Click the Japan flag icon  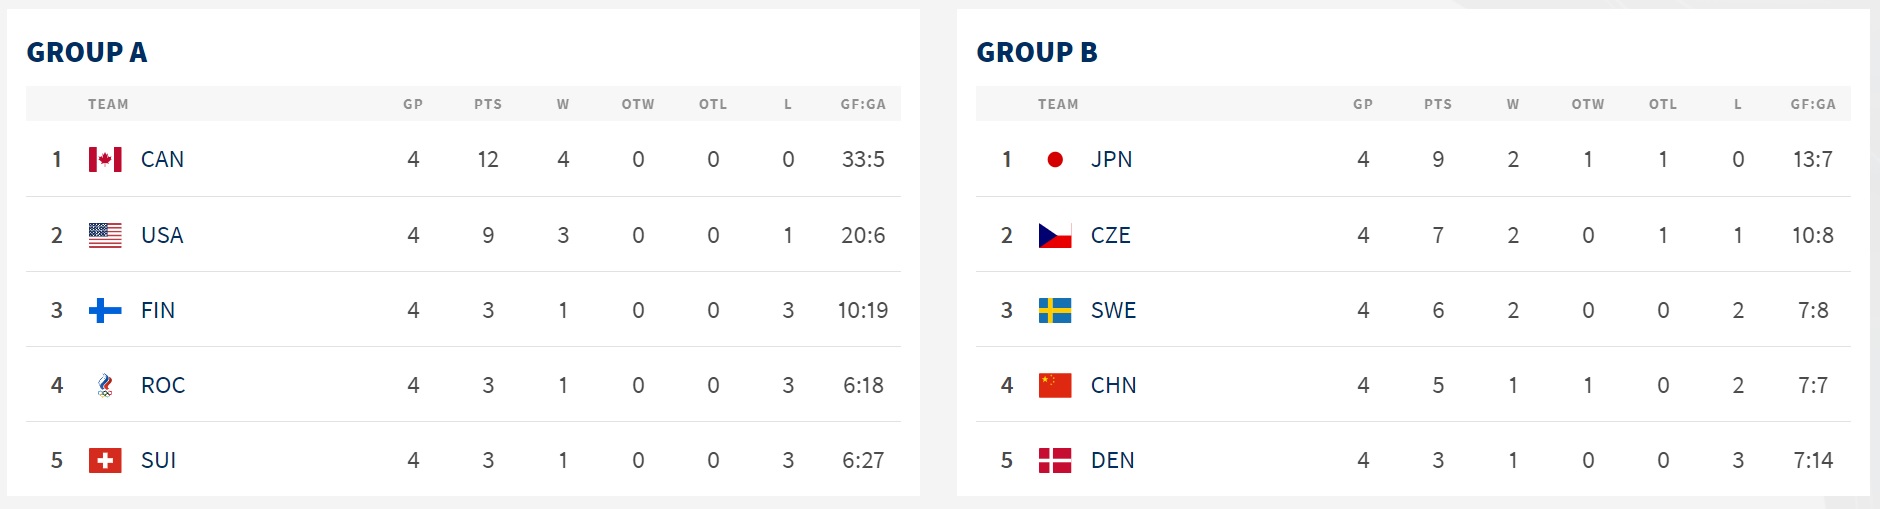click(1055, 160)
